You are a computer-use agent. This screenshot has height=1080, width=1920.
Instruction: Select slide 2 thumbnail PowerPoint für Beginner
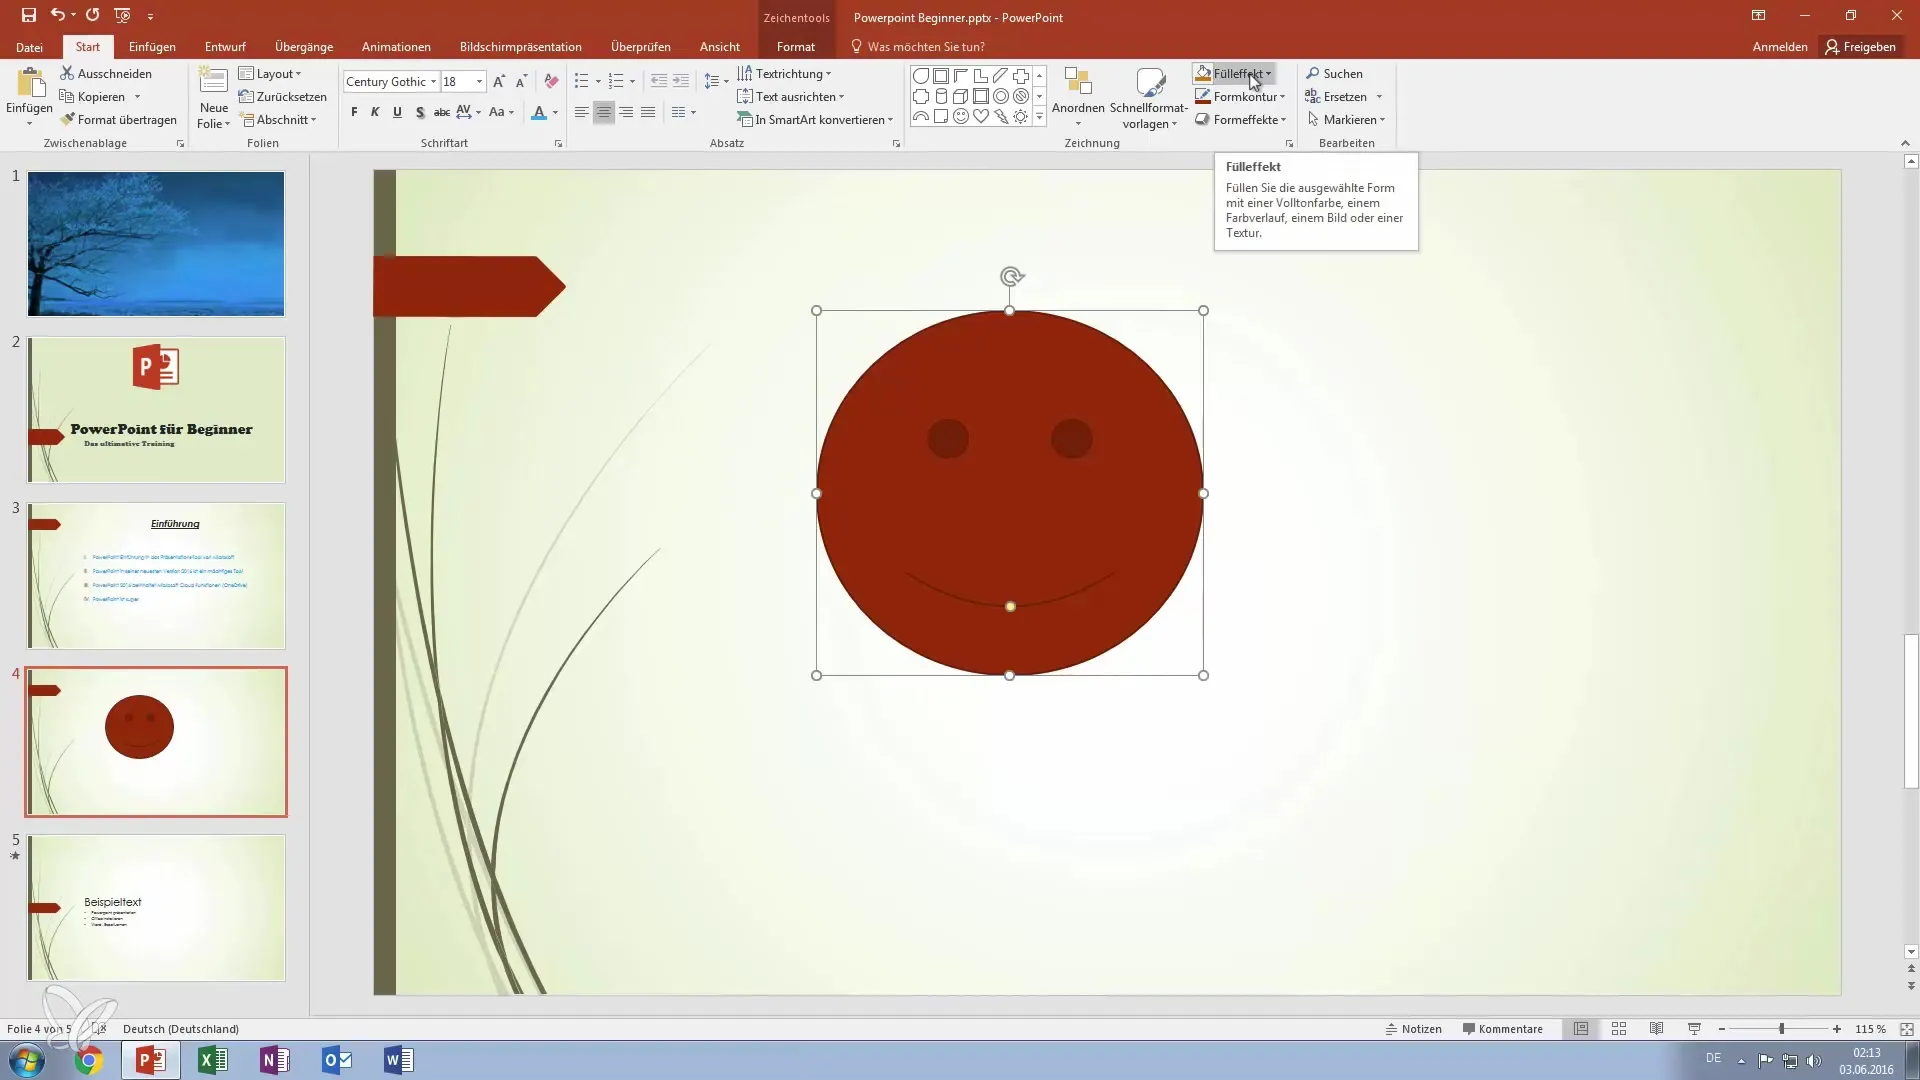pos(156,410)
